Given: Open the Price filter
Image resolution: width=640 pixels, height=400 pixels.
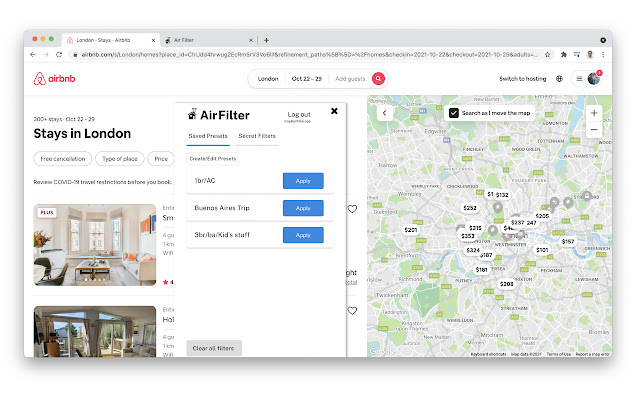Looking at the screenshot, I should [161, 159].
